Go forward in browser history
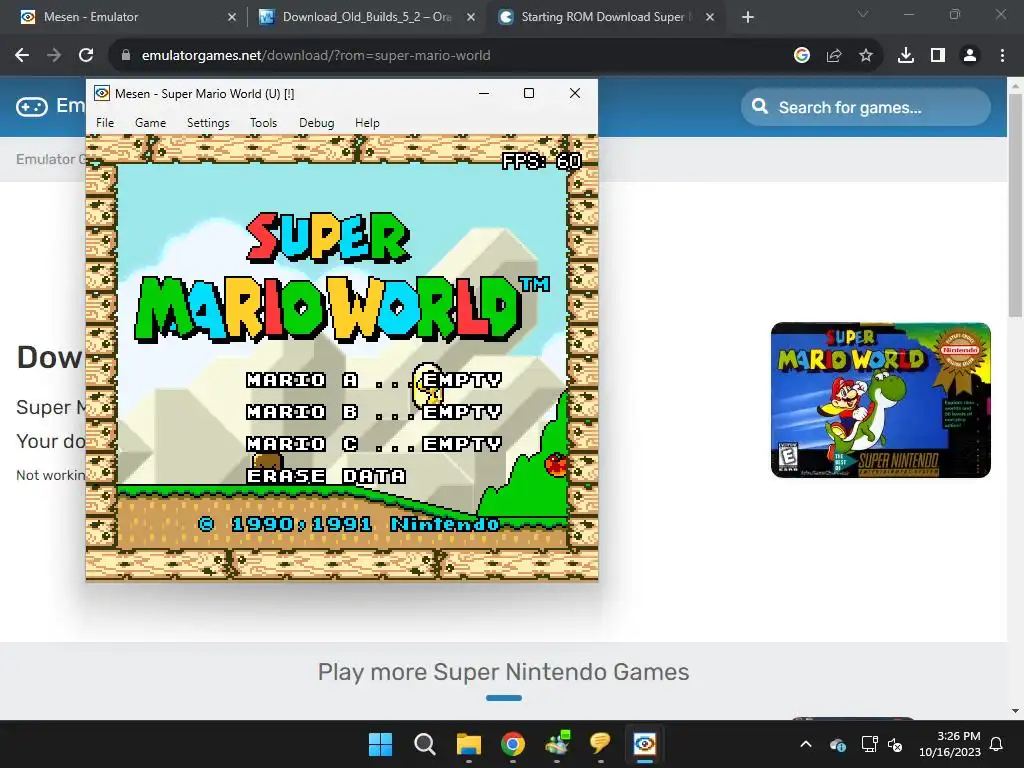 pyautogui.click(x=54, y=56)
